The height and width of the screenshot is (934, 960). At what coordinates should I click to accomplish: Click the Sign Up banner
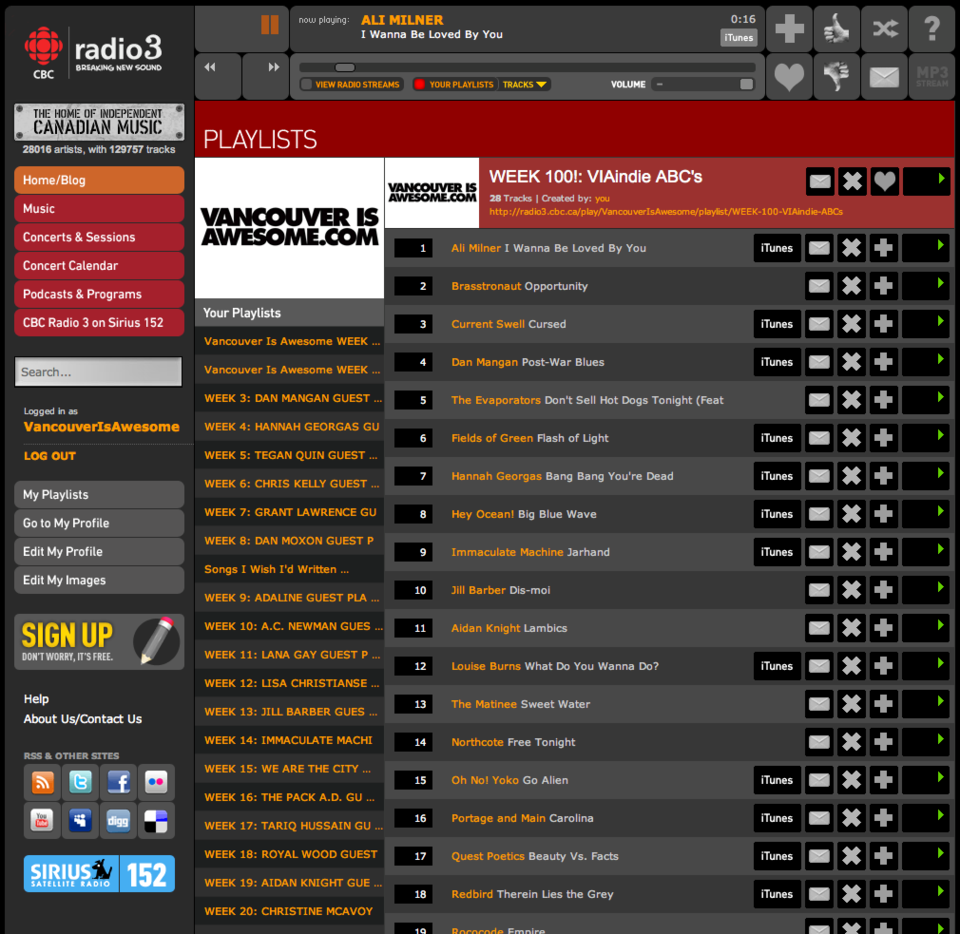point(99,642)
